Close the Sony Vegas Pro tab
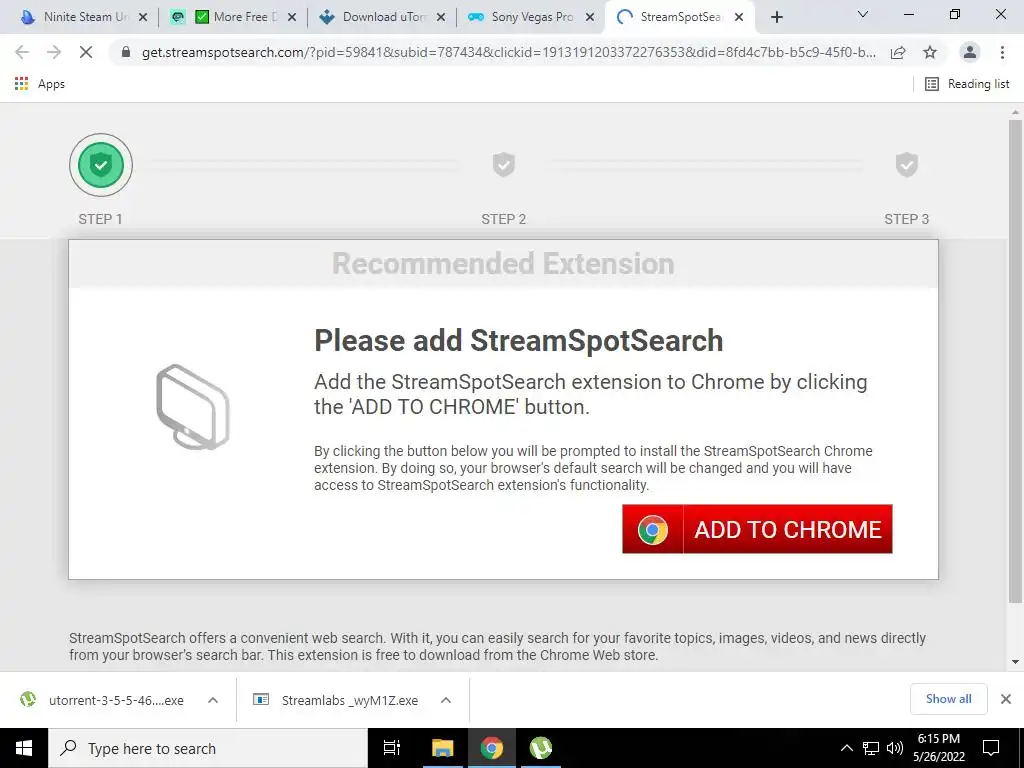1024x768 pixels. click(590, 18)
